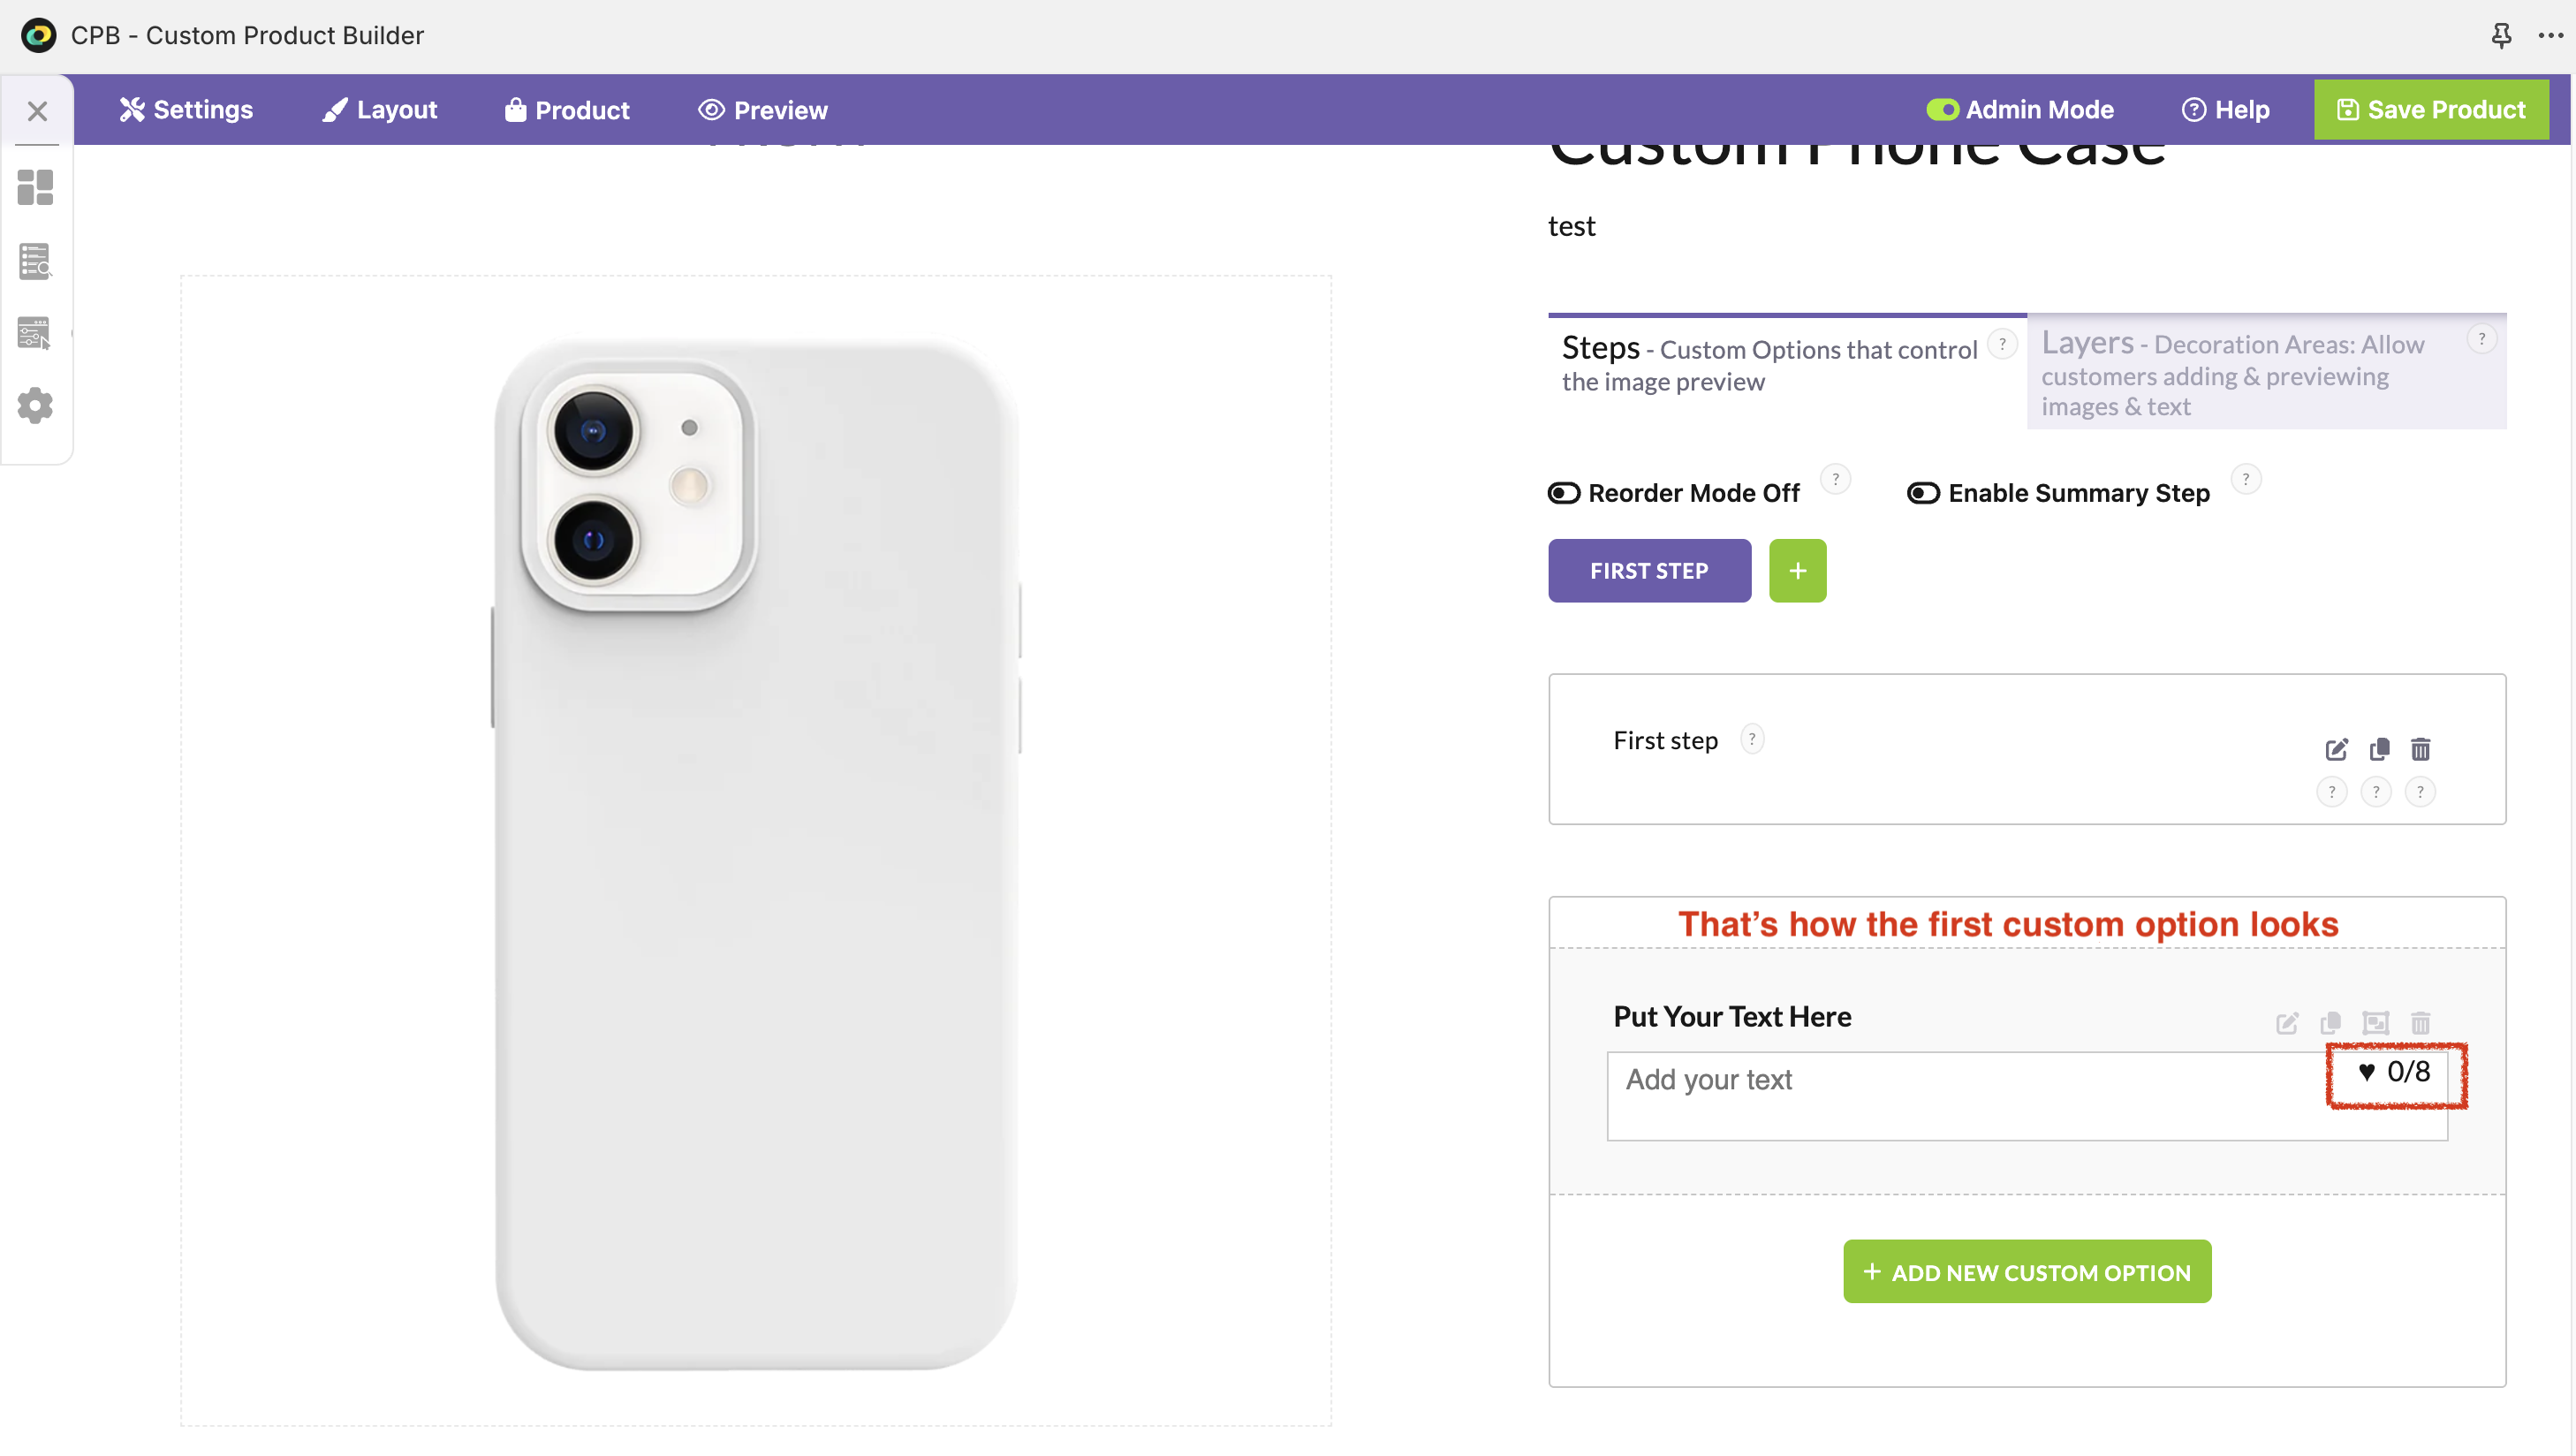Click the list-search icon in left sidebar

[35, 261]
